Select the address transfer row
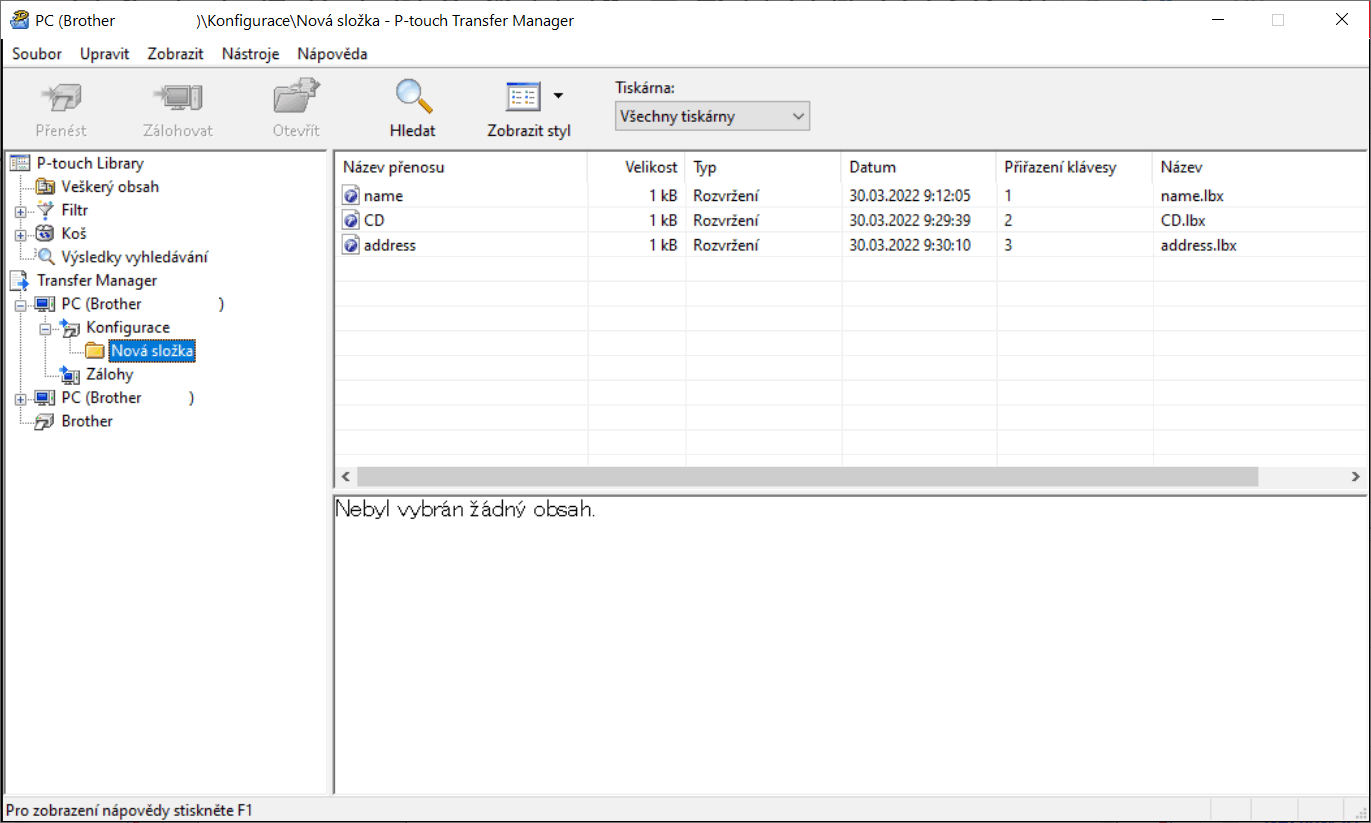Screen dimensions: 1371x823 850,245
